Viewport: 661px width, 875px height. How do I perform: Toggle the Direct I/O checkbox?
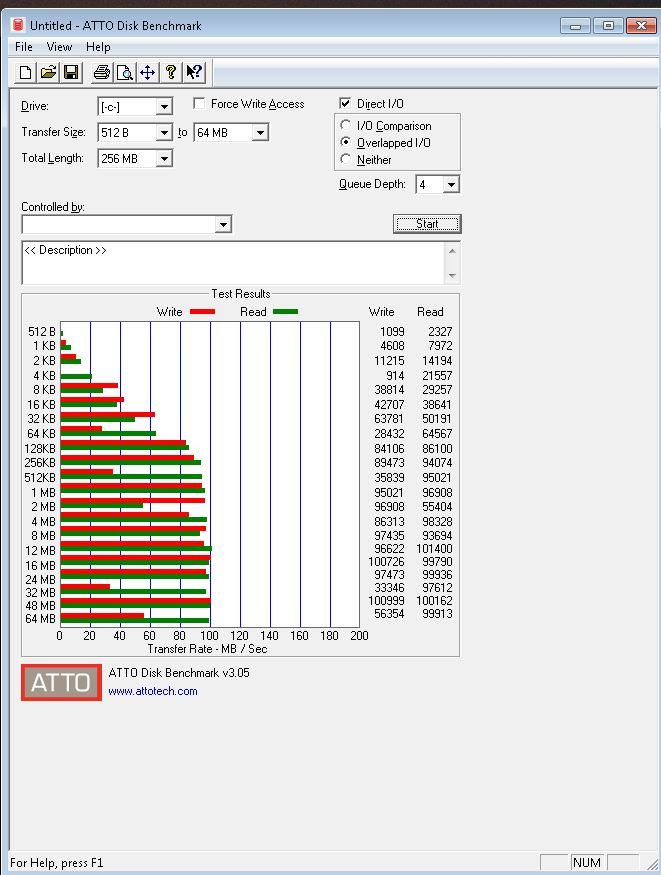pyautogui.click(x=345, y=103)
